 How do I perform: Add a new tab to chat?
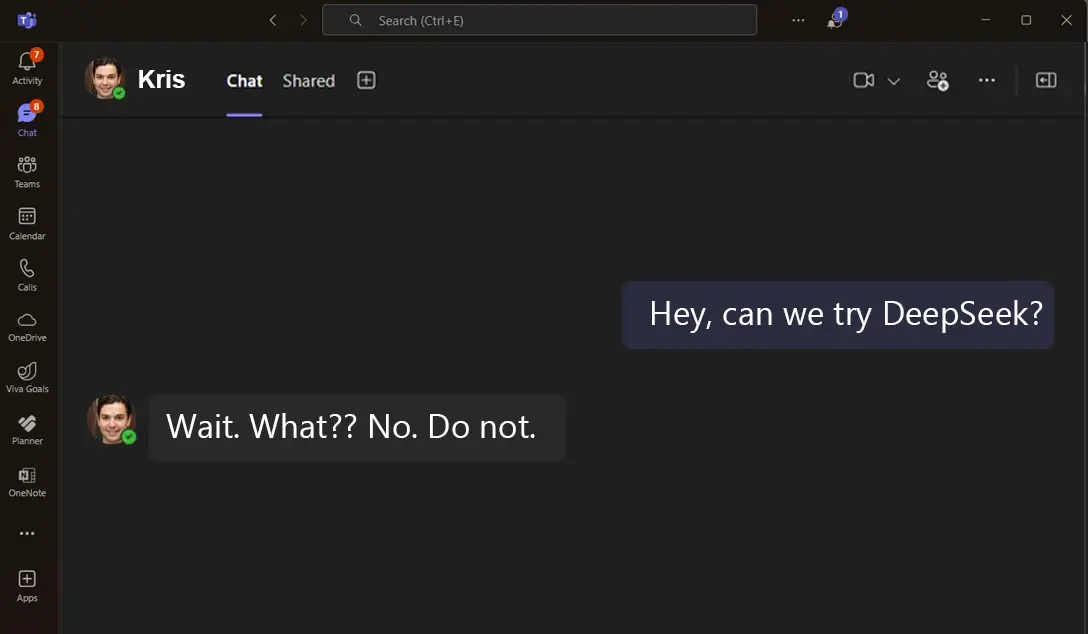click(x=366, y=80)
